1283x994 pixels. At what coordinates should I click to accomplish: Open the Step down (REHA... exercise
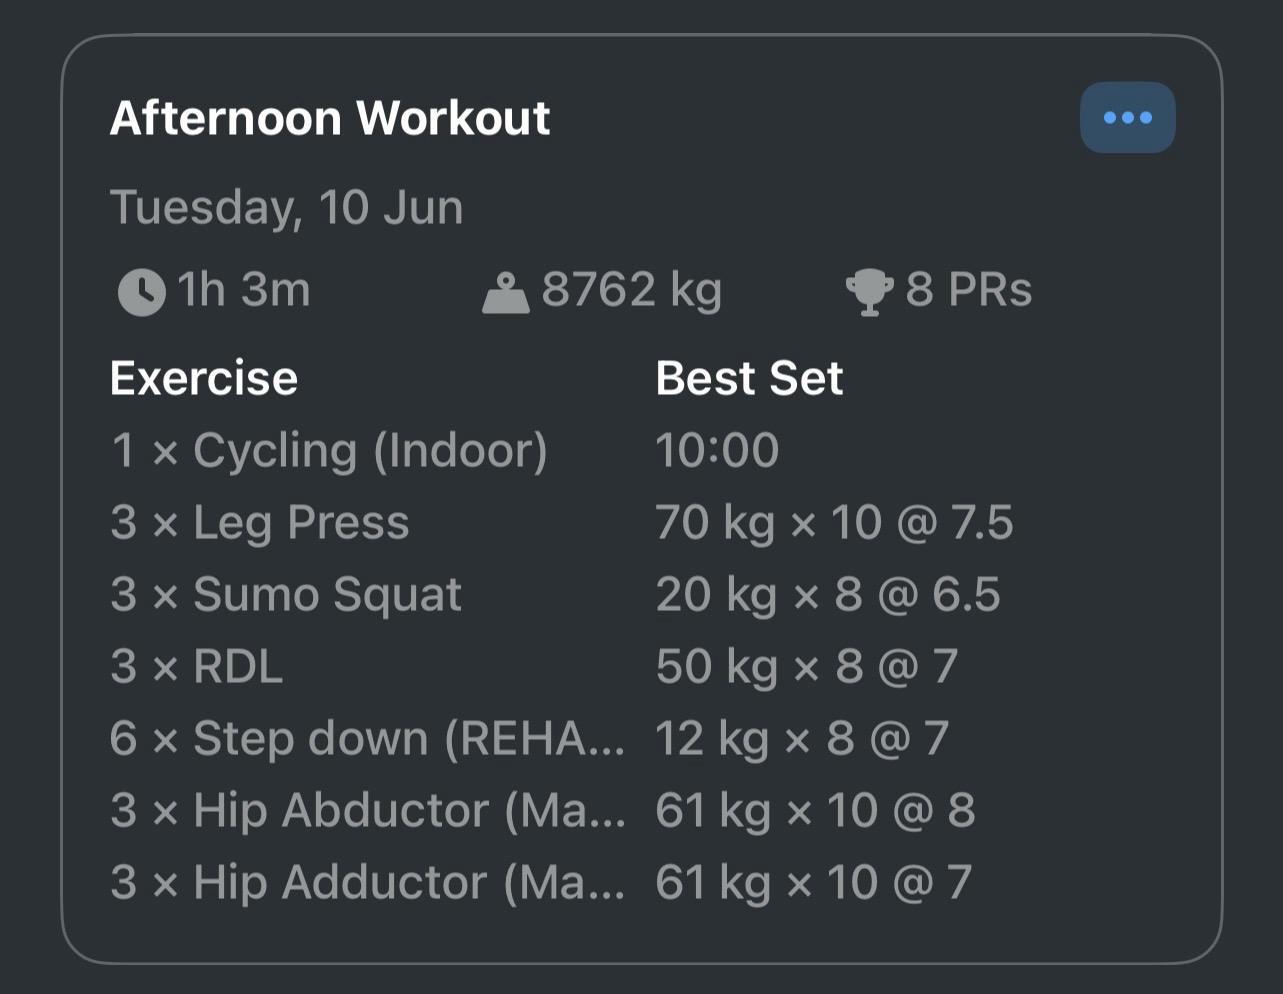tap(367, 738)
